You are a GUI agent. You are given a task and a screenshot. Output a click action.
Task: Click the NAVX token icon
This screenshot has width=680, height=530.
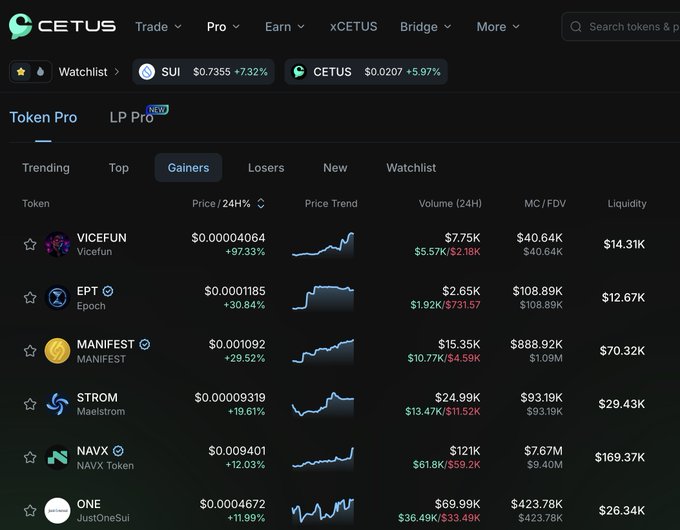57,458
